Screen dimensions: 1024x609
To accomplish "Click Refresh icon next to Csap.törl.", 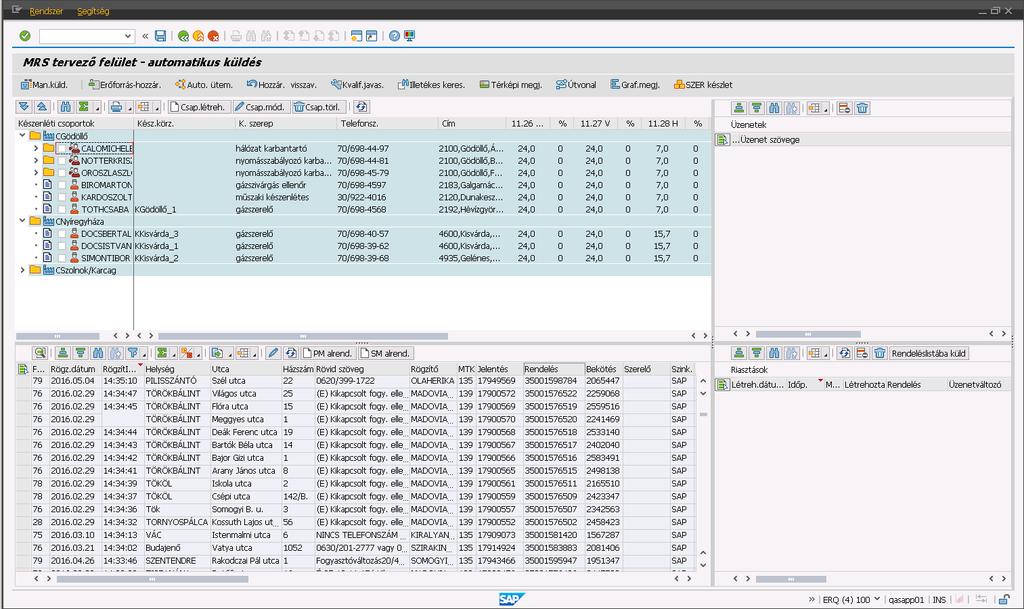I will point(361,107).
